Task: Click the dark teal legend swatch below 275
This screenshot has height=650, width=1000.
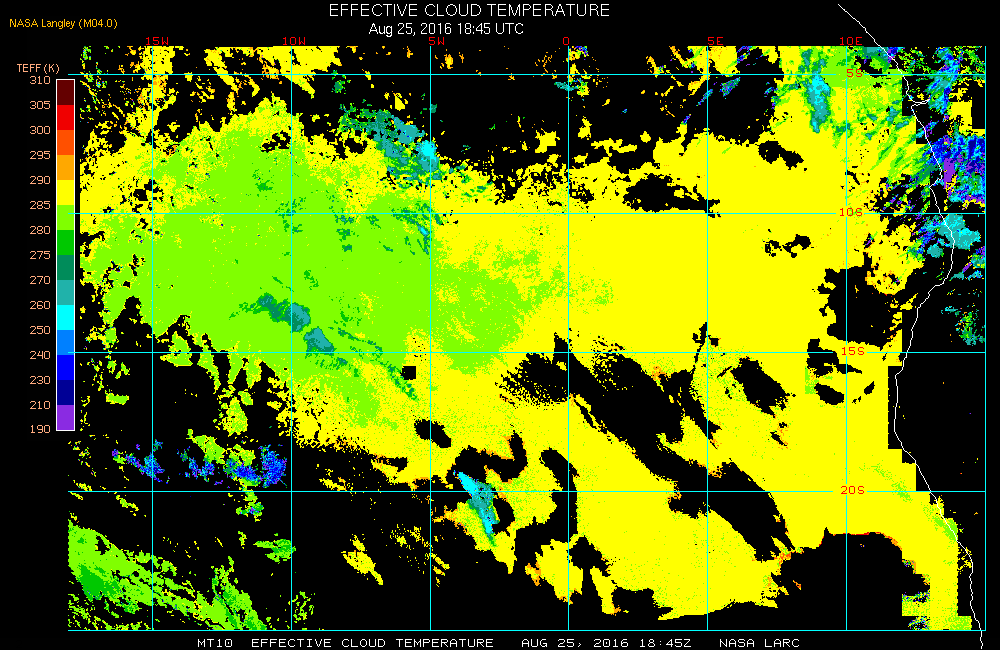Action: point(66,267)
